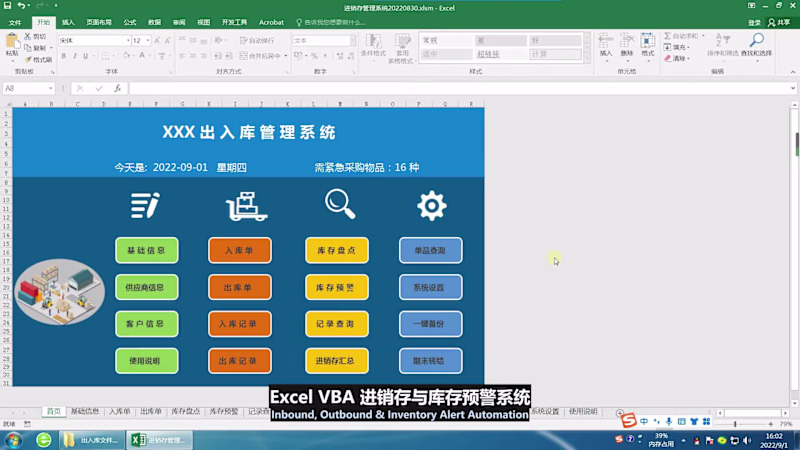800x450 pixels.
Task: Click the Fill Color bucket icon
Action: point(126,56)
